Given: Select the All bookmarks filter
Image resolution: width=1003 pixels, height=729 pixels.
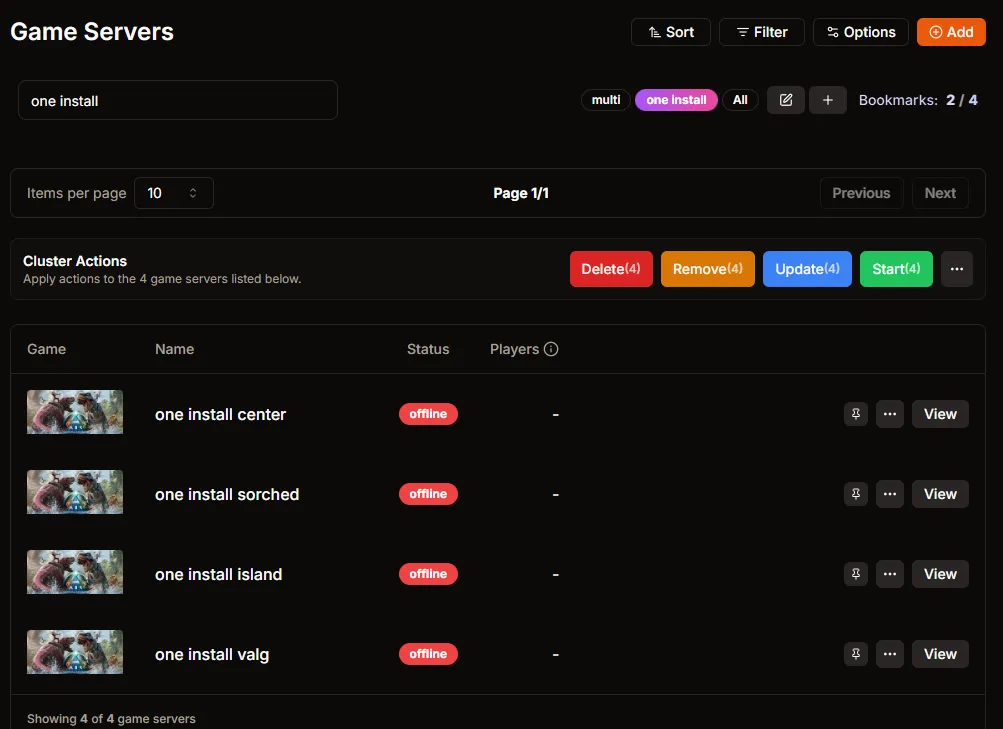Looking at the screenshot, I should [x=740, y=99].
